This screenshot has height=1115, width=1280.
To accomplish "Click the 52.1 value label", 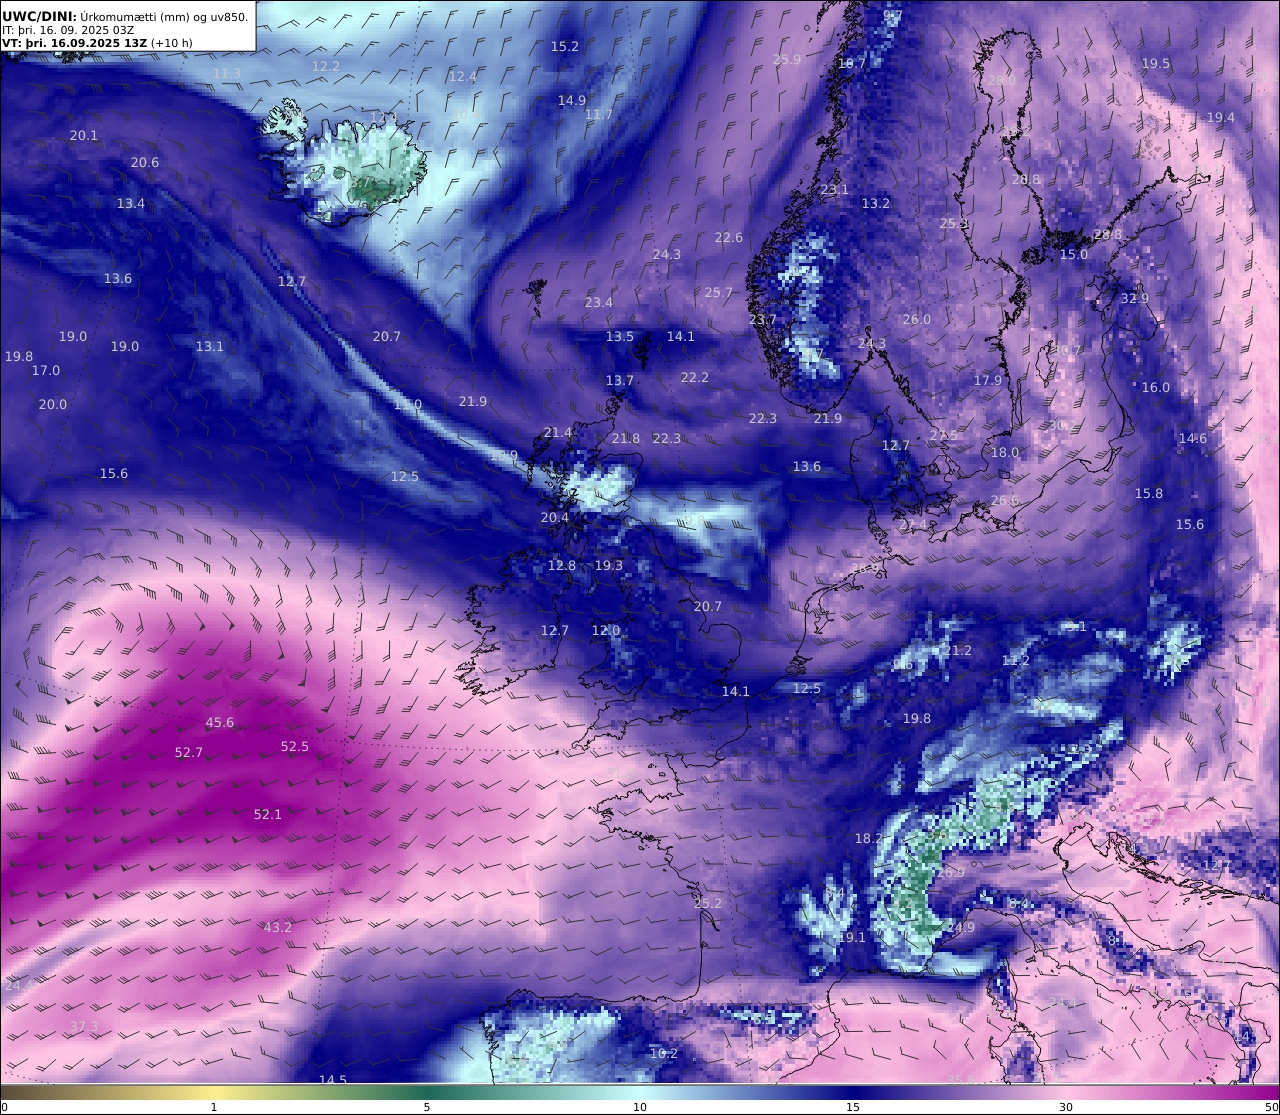I will [268, 814].
